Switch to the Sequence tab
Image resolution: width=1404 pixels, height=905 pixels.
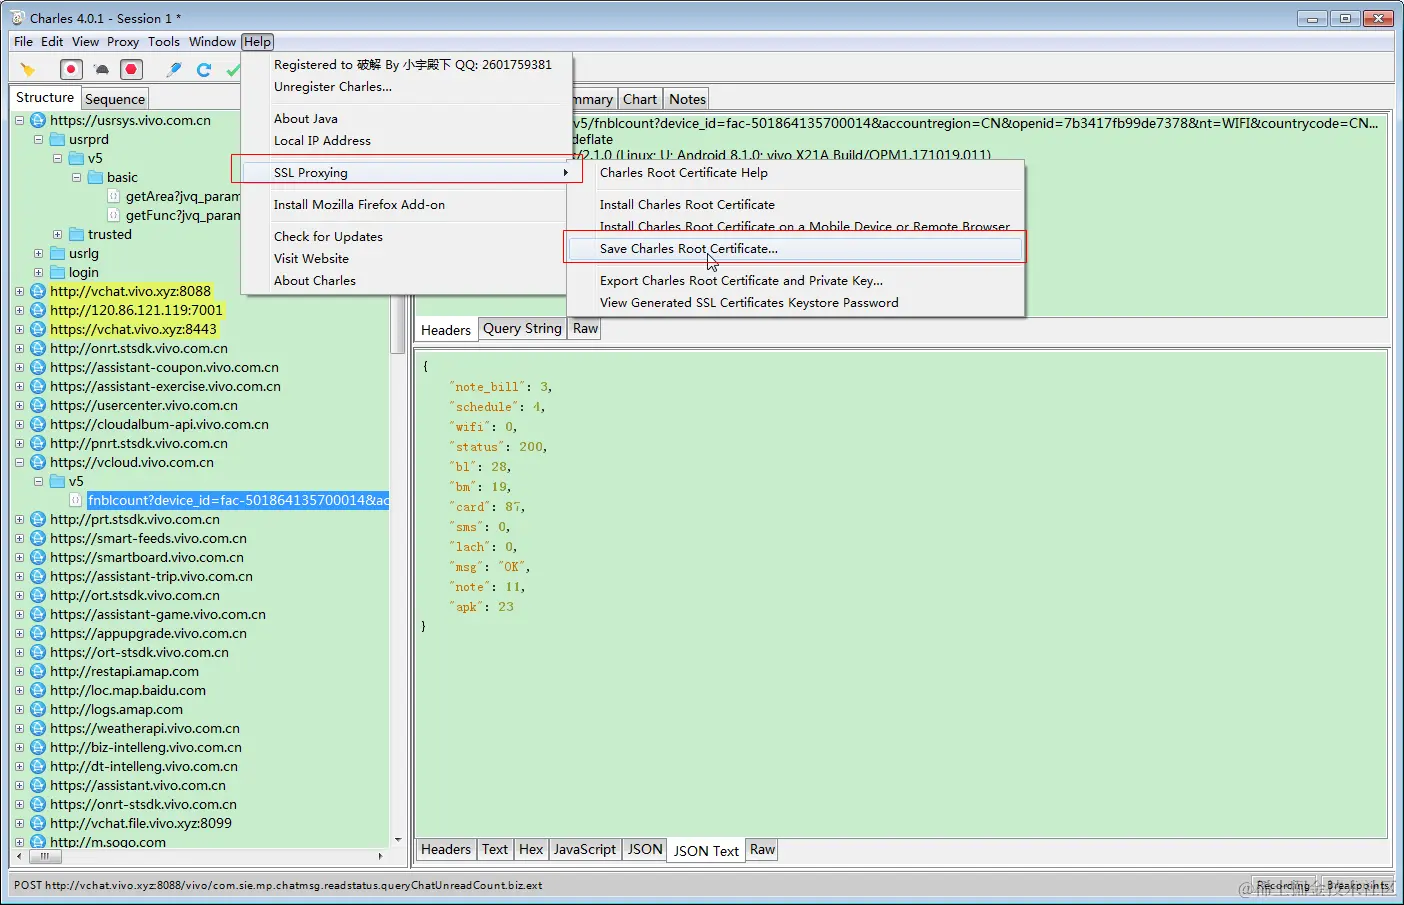pos(115,99)
